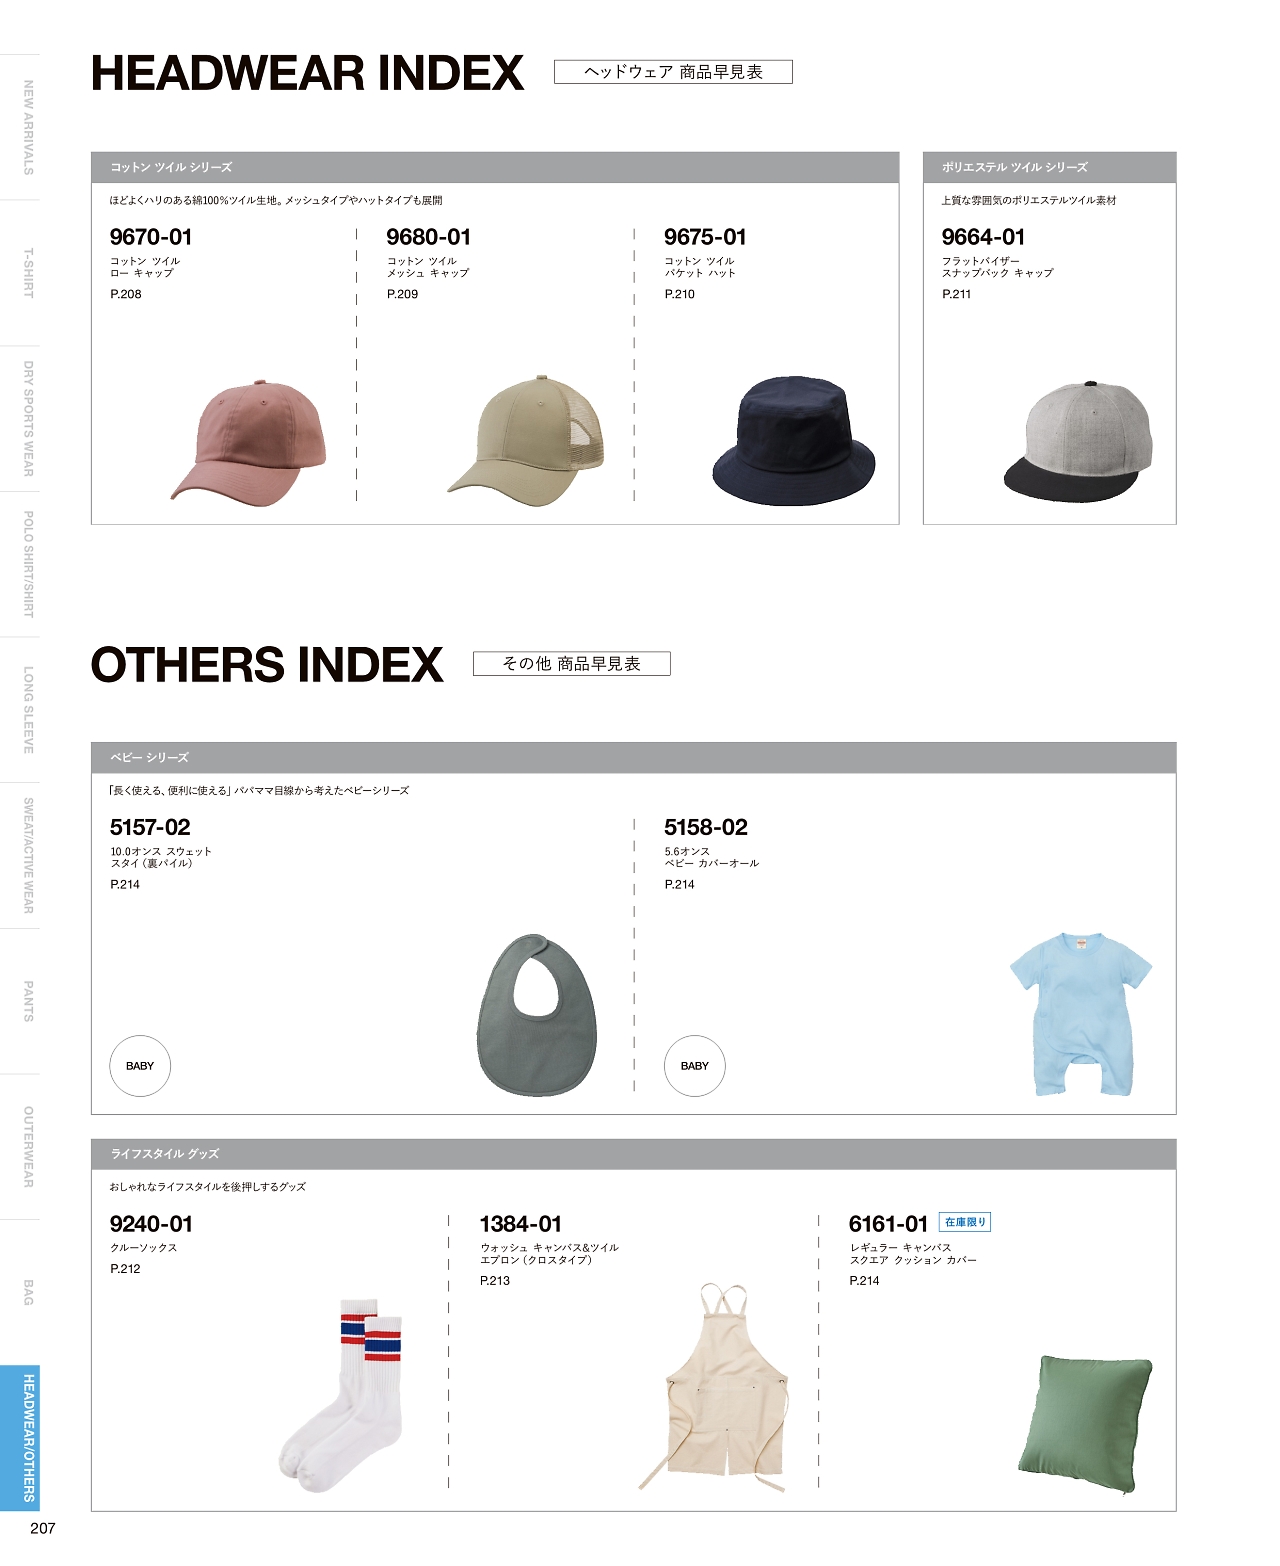Click the gray baby bib image
The image size is (1280, 1566).
click(x=536, y=1015)
